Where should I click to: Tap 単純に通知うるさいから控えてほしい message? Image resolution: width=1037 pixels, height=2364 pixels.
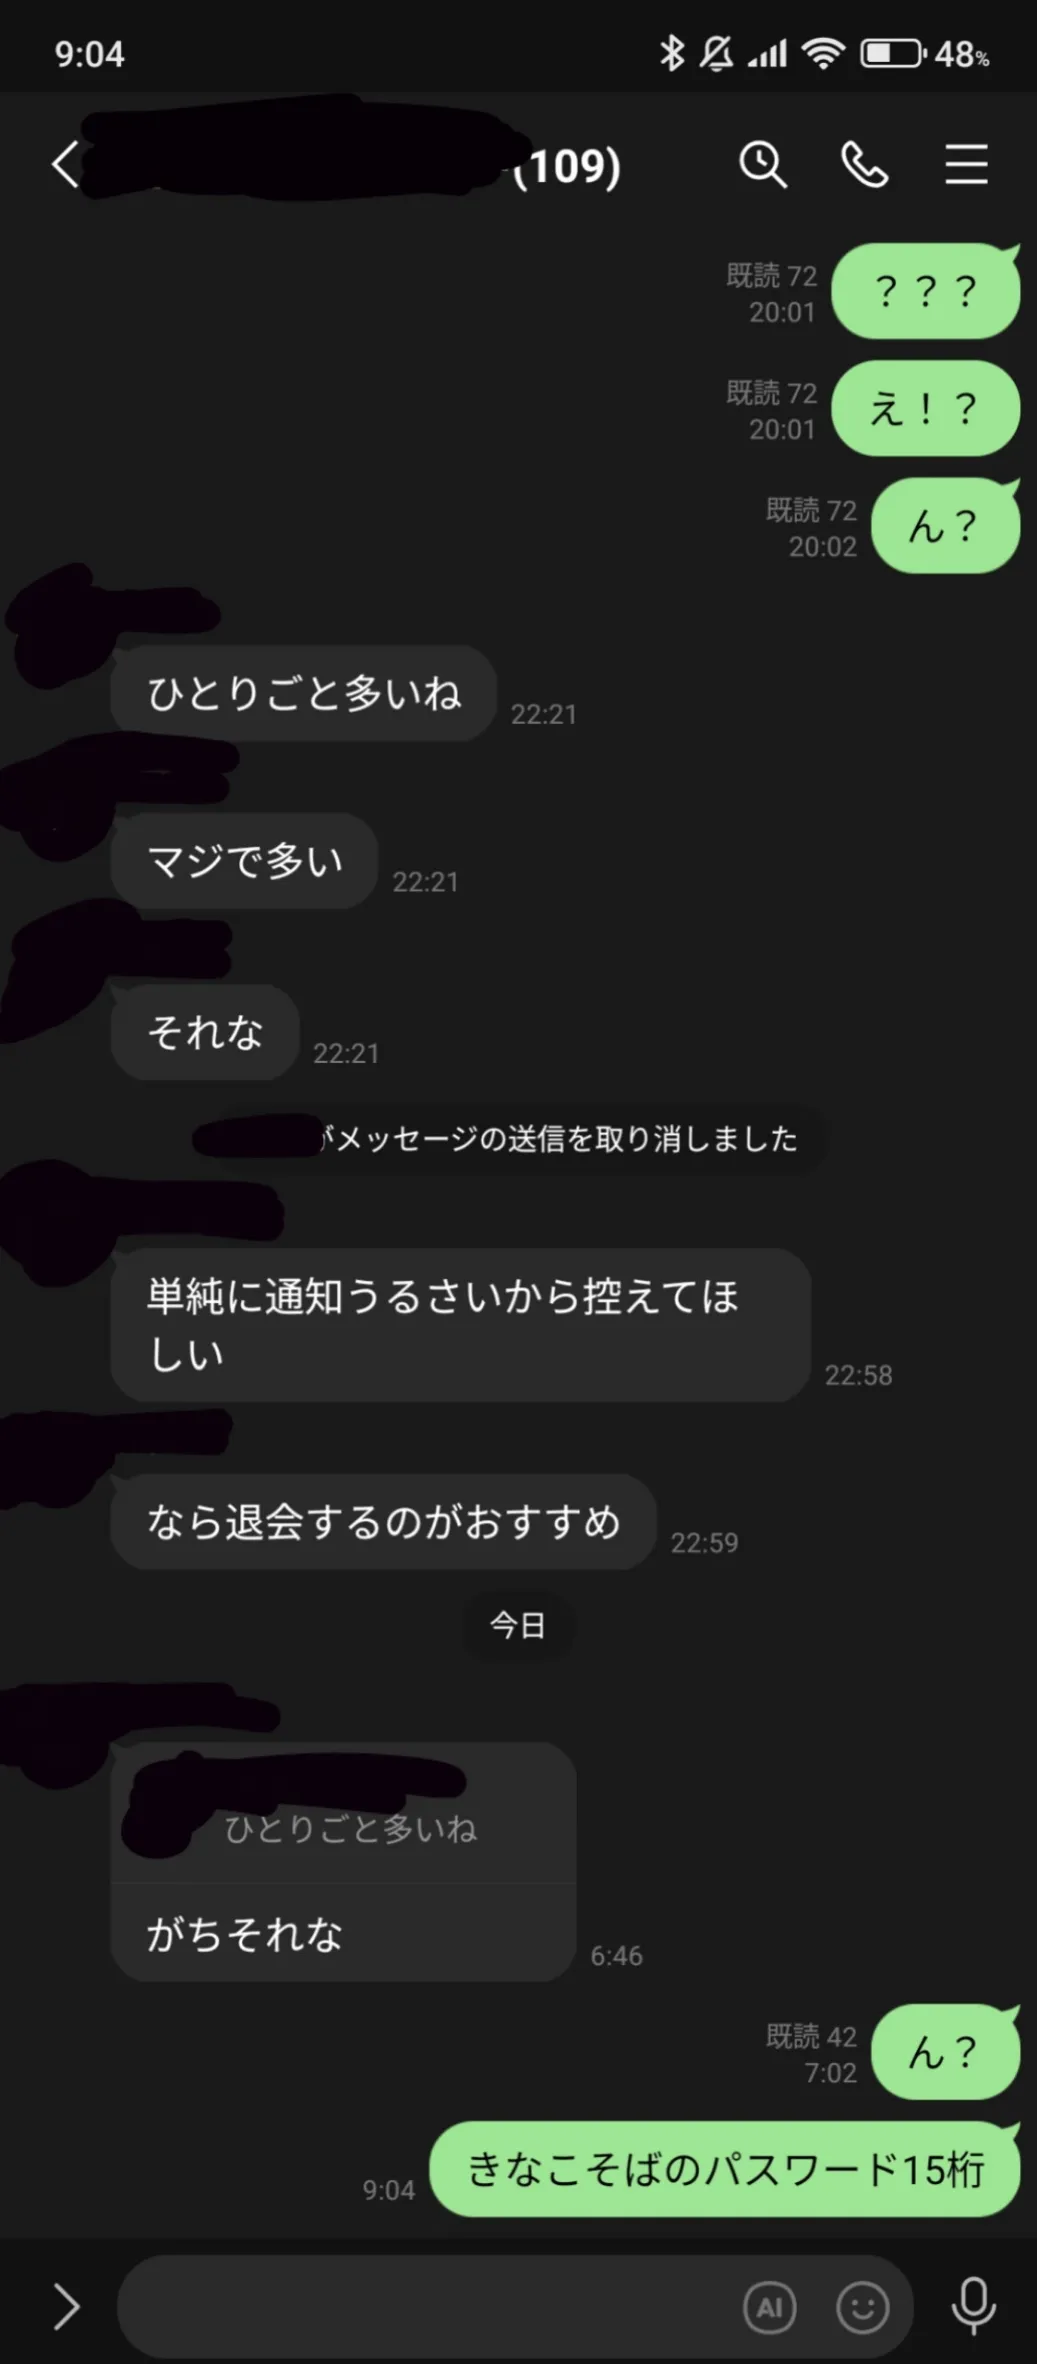tap(460, 1325)
